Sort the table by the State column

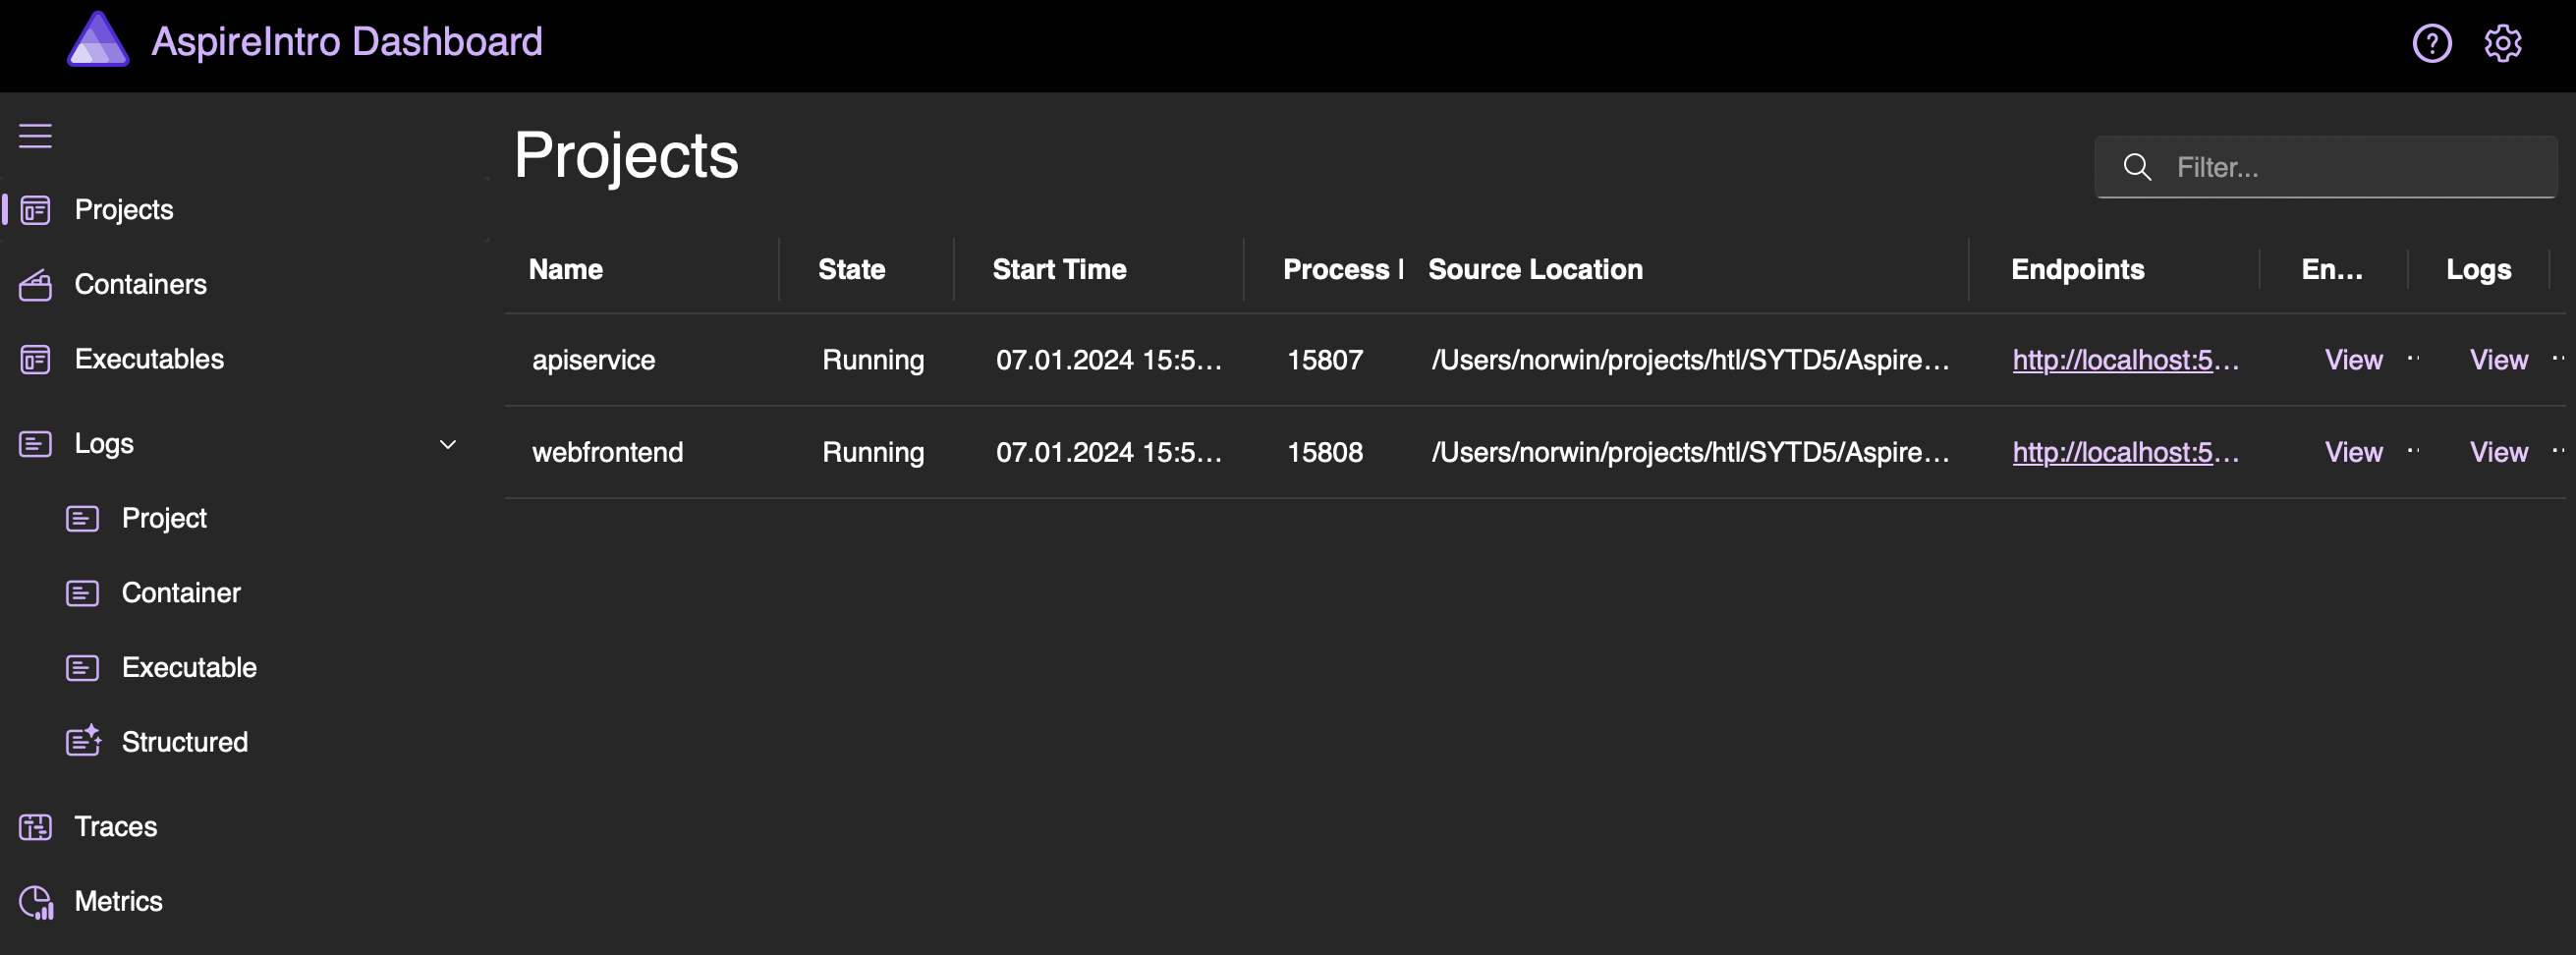851,269
